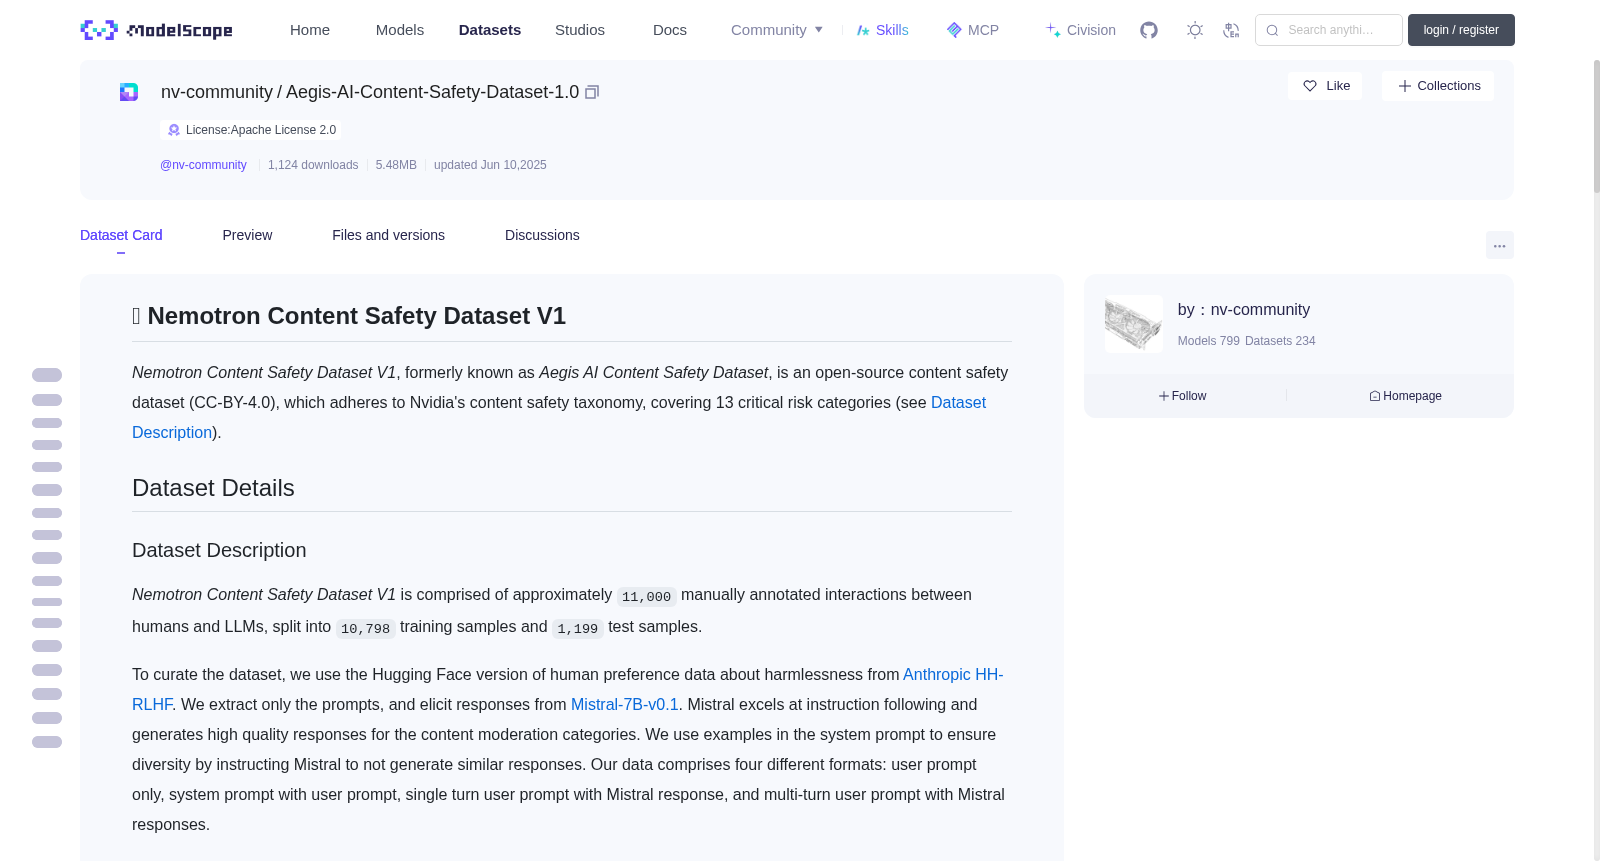Image resolution: width=1600 pixels, height=861 pixels.
Task: Open the GitHub repository icon
Action: [x=1149, y=30]
